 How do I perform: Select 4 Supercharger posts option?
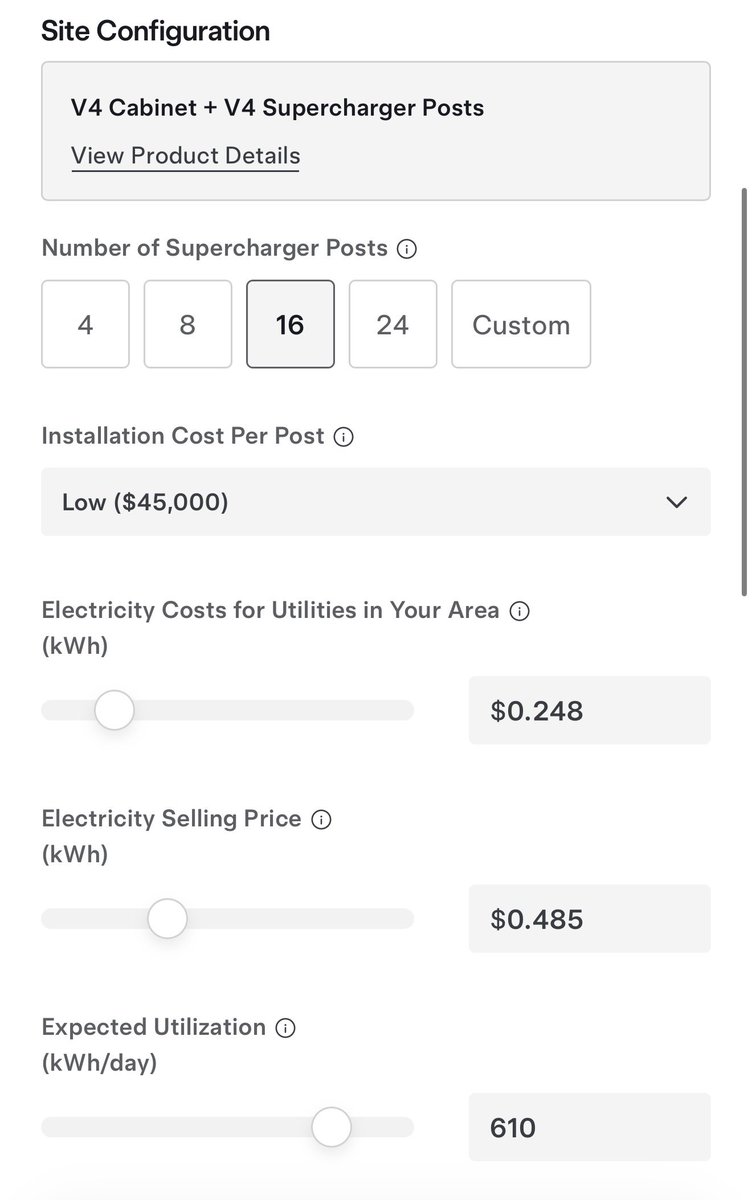click(85, 324)
